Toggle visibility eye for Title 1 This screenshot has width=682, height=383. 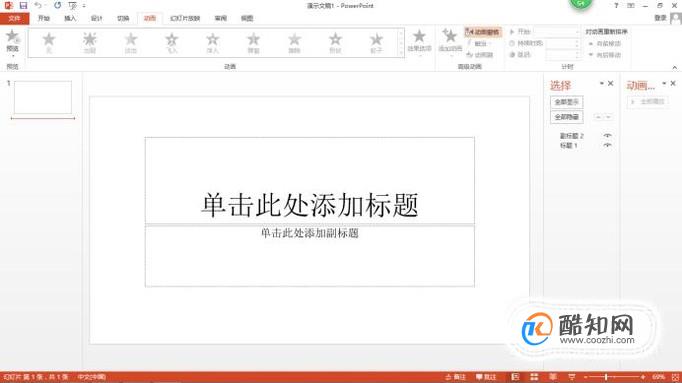608,145
